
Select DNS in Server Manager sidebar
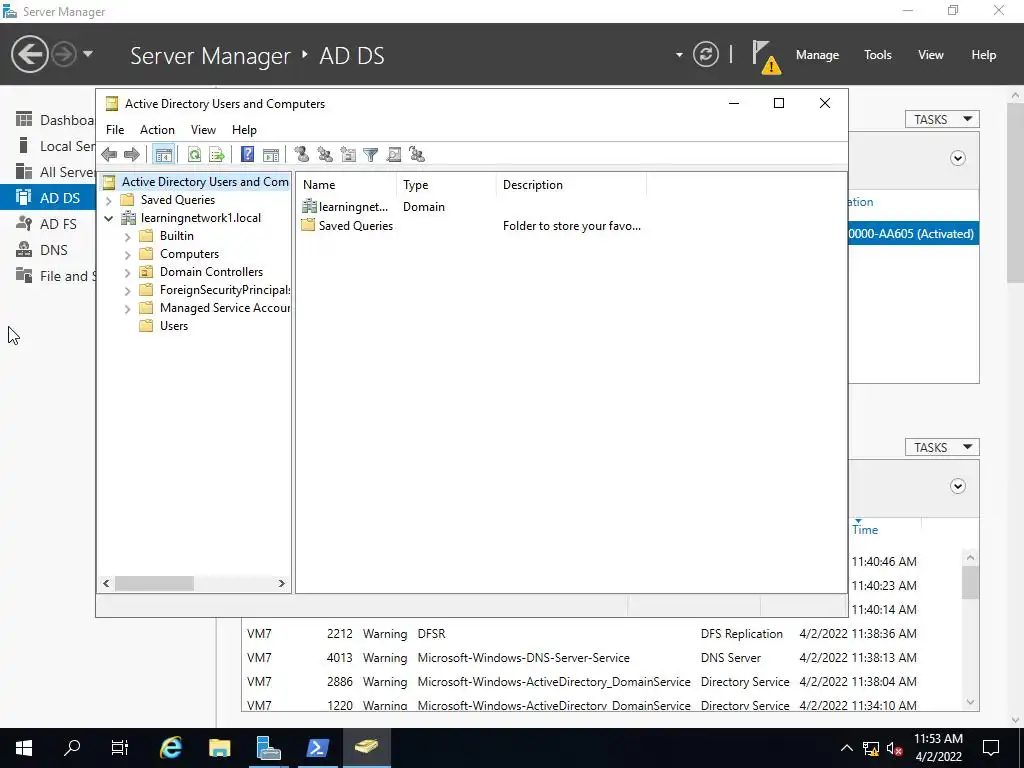point(42,250)
